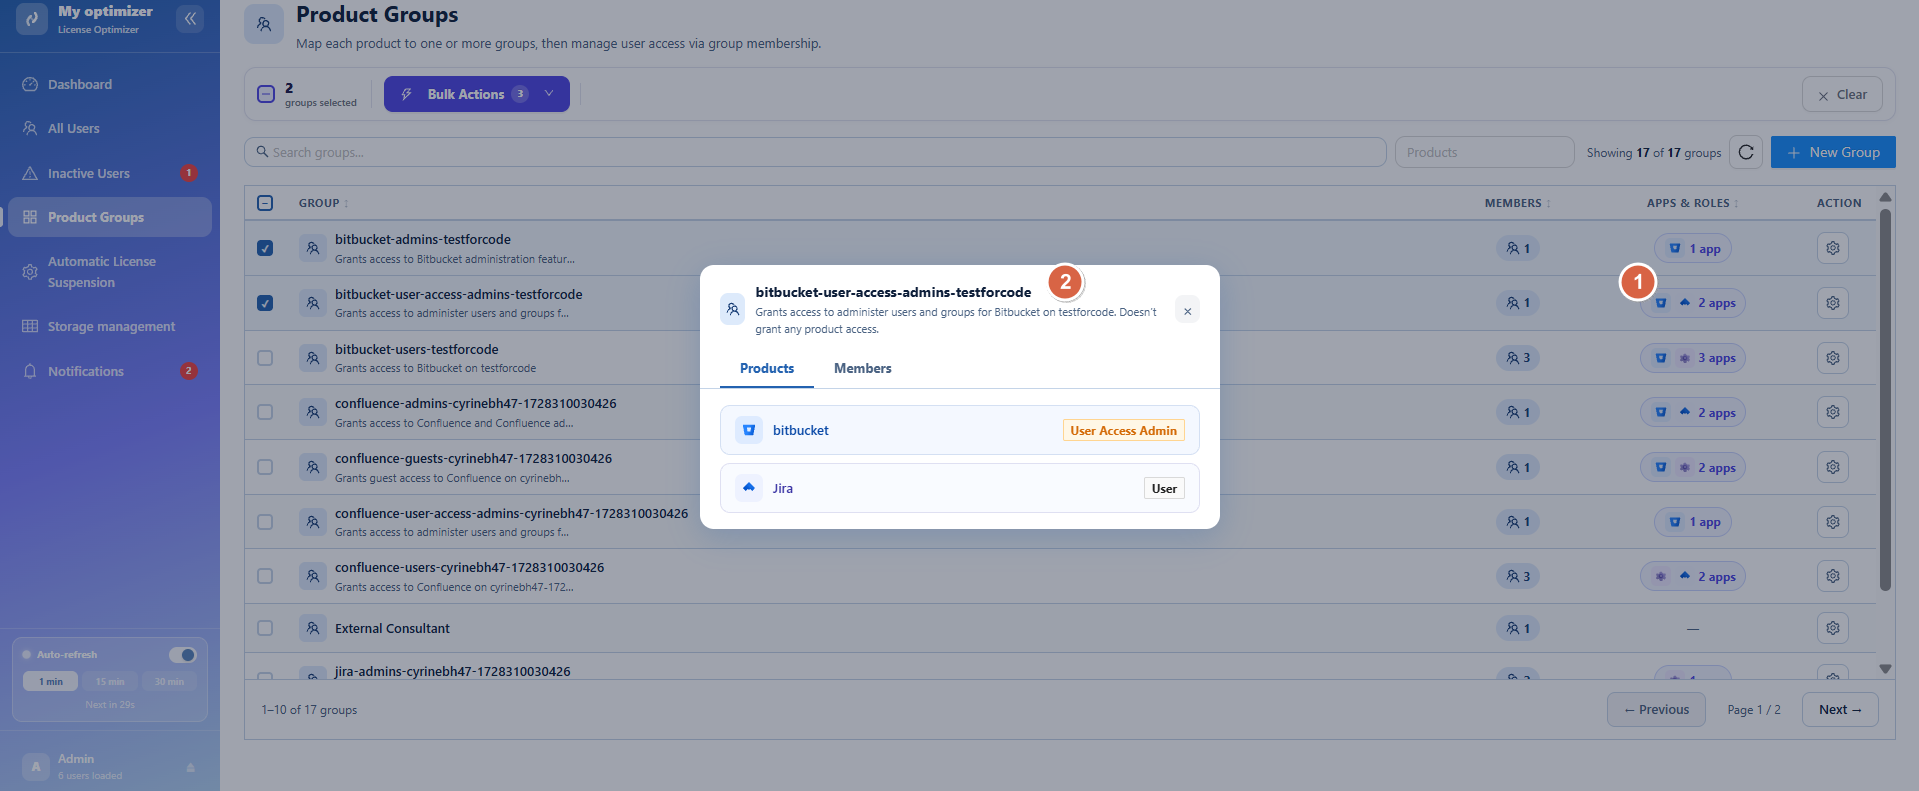Screen dimensions: 1919x791
Task: Go to All Users page
Action: (110, 128)
